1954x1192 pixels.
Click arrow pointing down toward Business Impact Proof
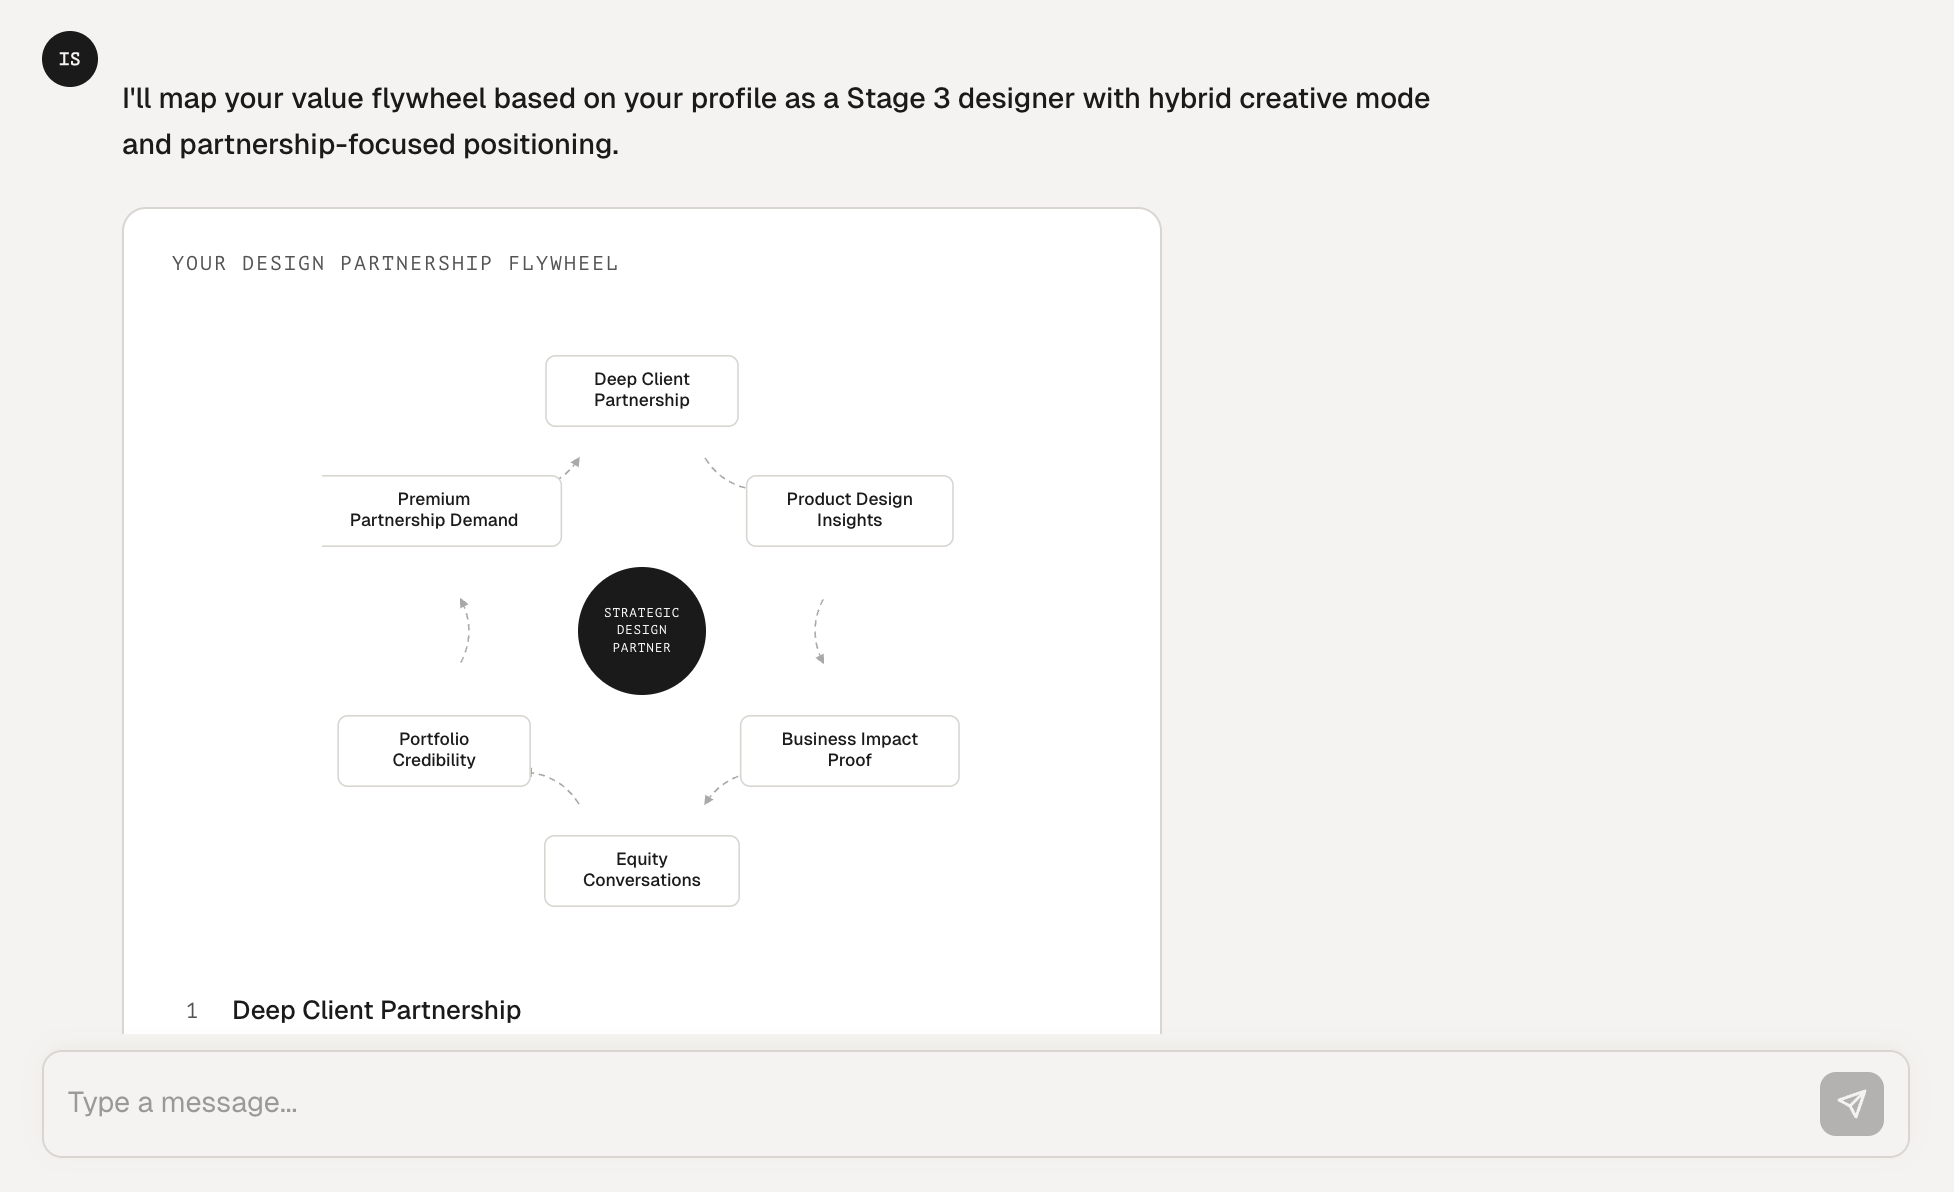[818, 631]
